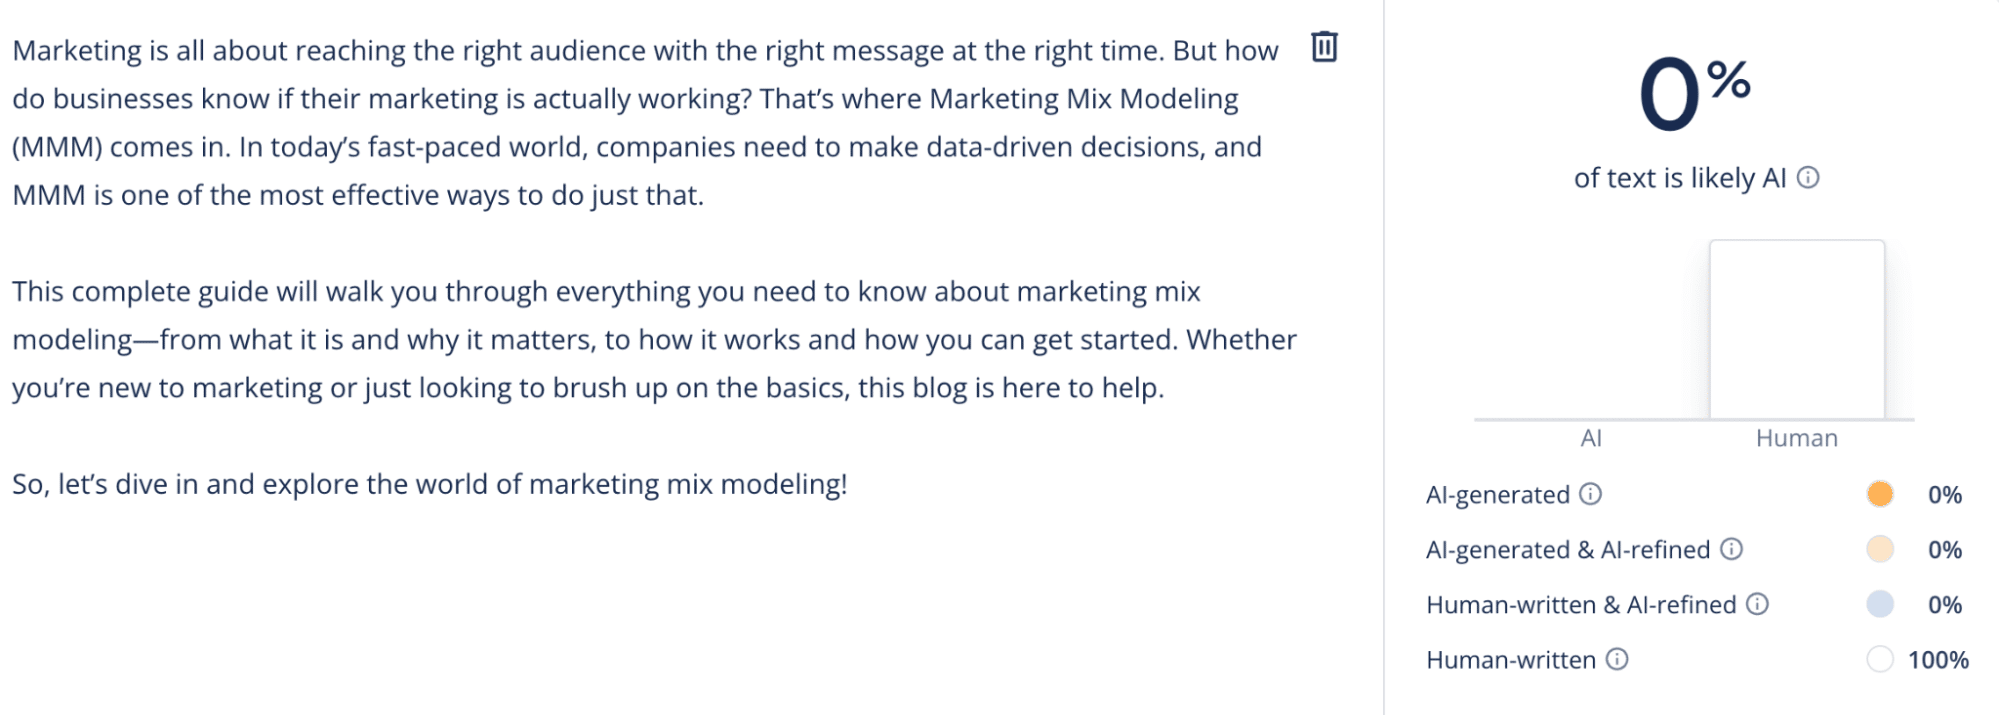
Task: Select the white Human-written color dot
Action: pyautogui.click(x=1880, y=659)
